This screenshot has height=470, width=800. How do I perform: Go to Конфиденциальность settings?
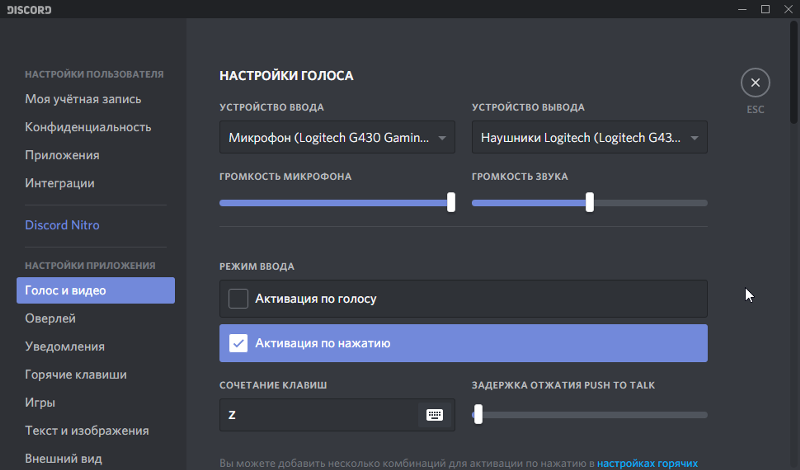click(x=88, y=127)
